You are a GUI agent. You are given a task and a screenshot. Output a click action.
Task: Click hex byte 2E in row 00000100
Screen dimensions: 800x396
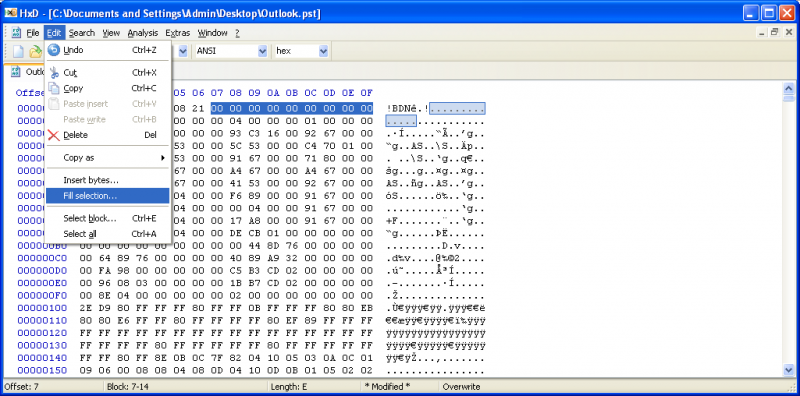tap(86, 308)
